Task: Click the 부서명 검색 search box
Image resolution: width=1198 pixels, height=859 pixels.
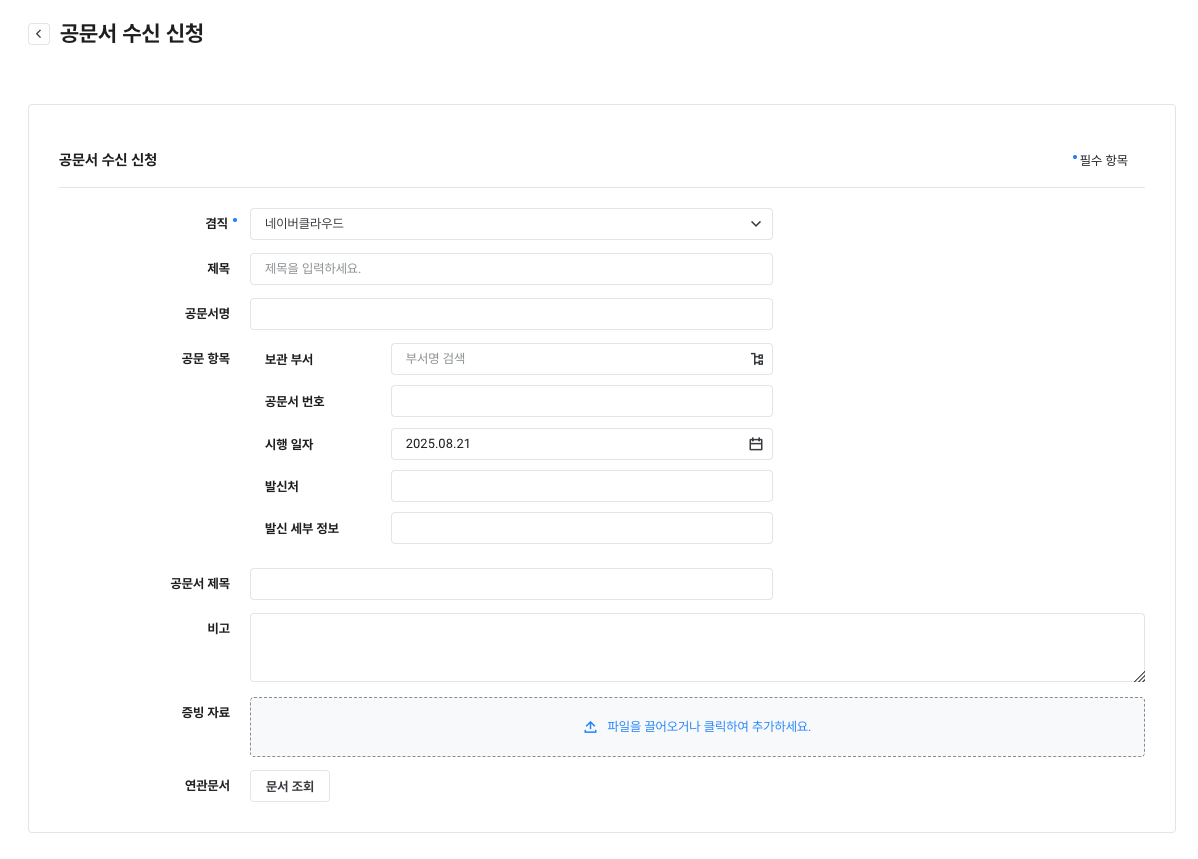Action: click(570, 359)
